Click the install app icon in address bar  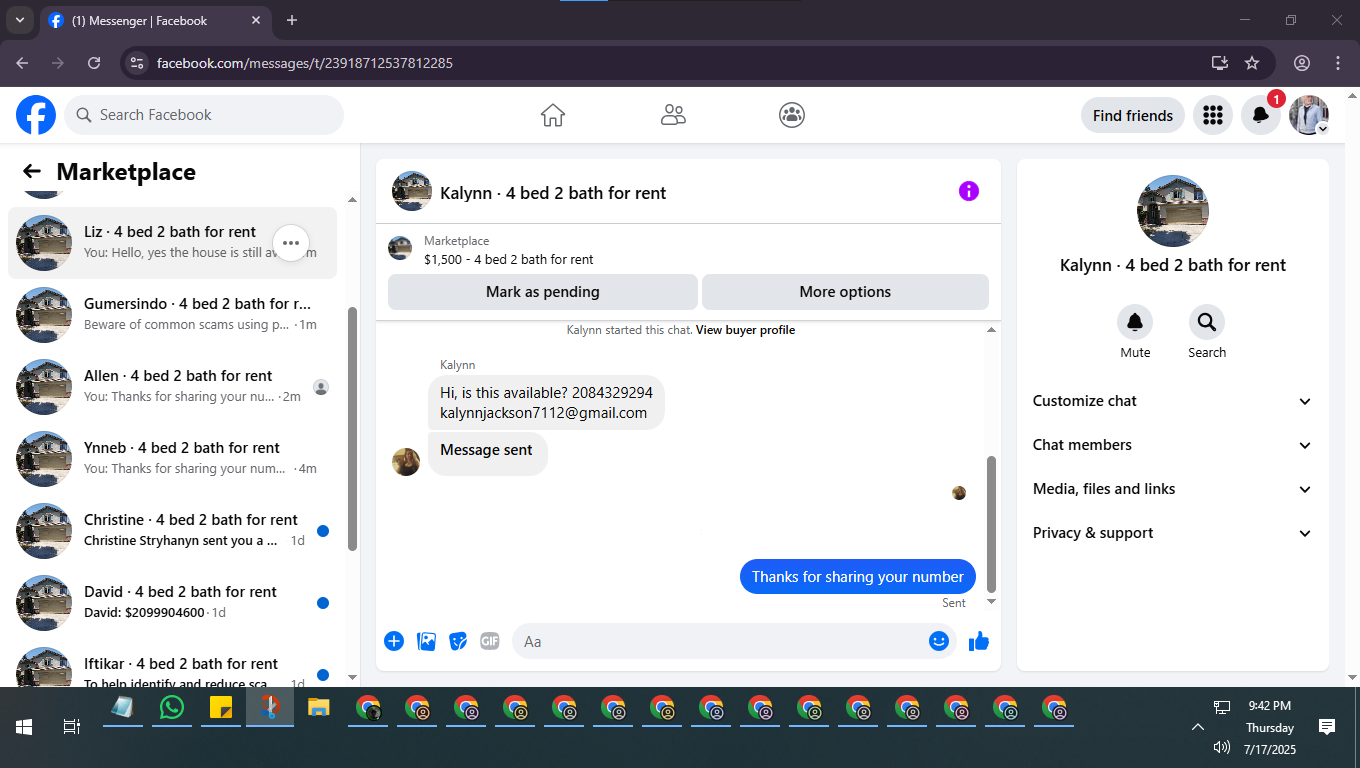[1220, 63]
